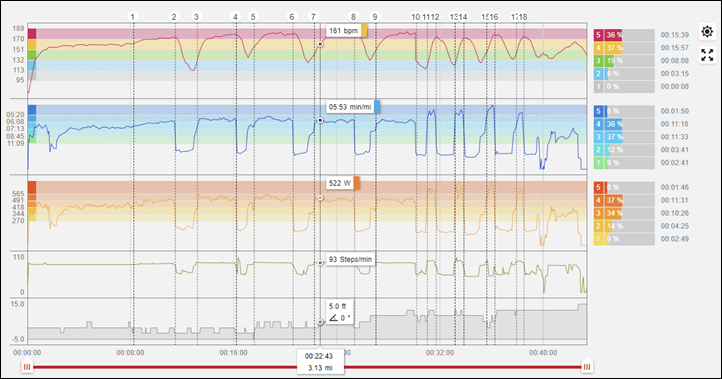Click the 00:16:00 time axis label
The image size is (722, 379).
(233, 353)
